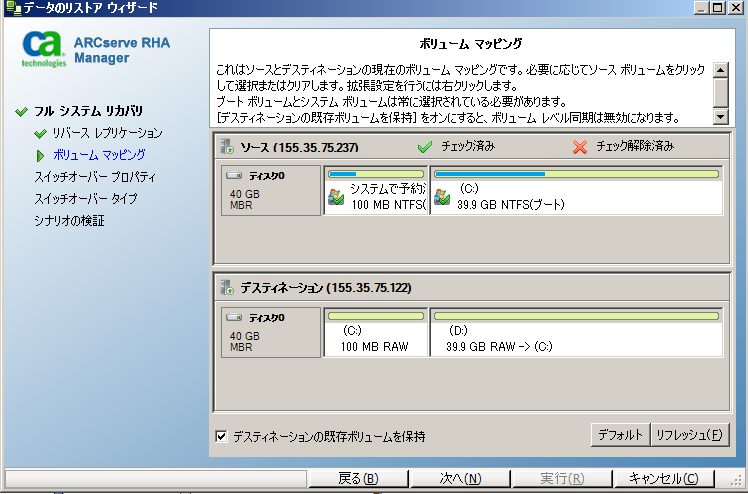Select スイッチオーバー プロパティ wizard step

(x=95, y=177)
